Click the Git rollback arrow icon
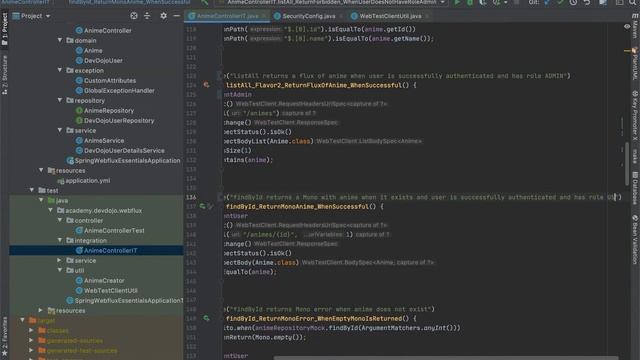 pyautogui.click(x=587, y=2)
